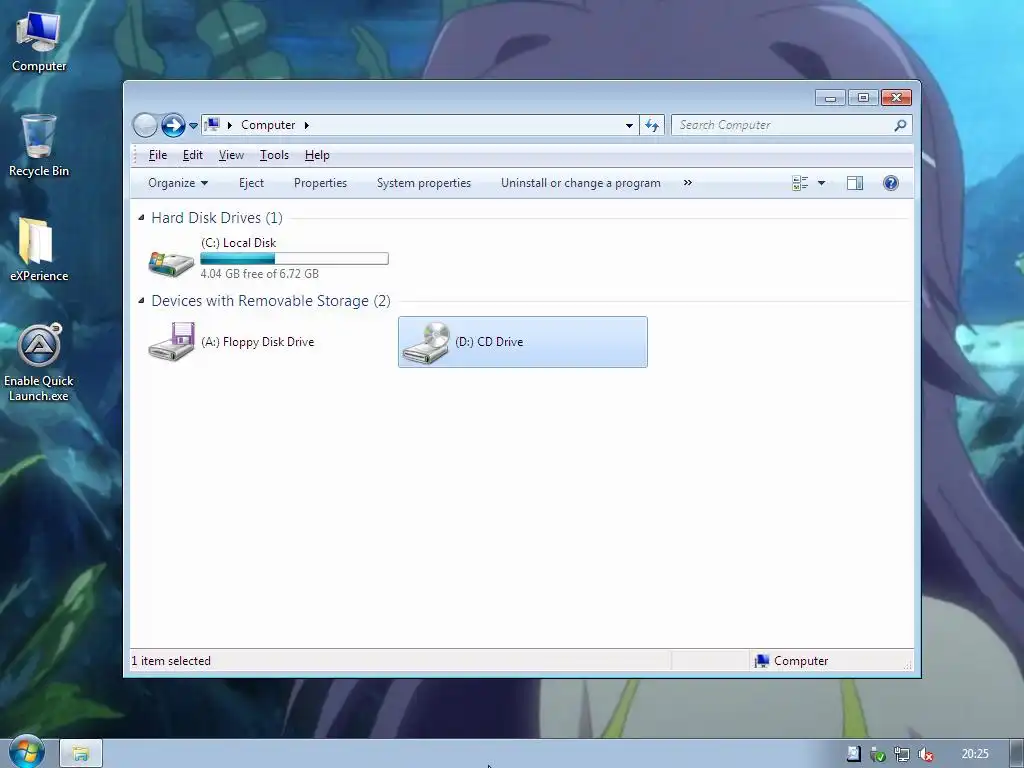Open the Tools menu
Image resolution: width=1024 pixels, height=768 pixels.
[x=274, y=155]
